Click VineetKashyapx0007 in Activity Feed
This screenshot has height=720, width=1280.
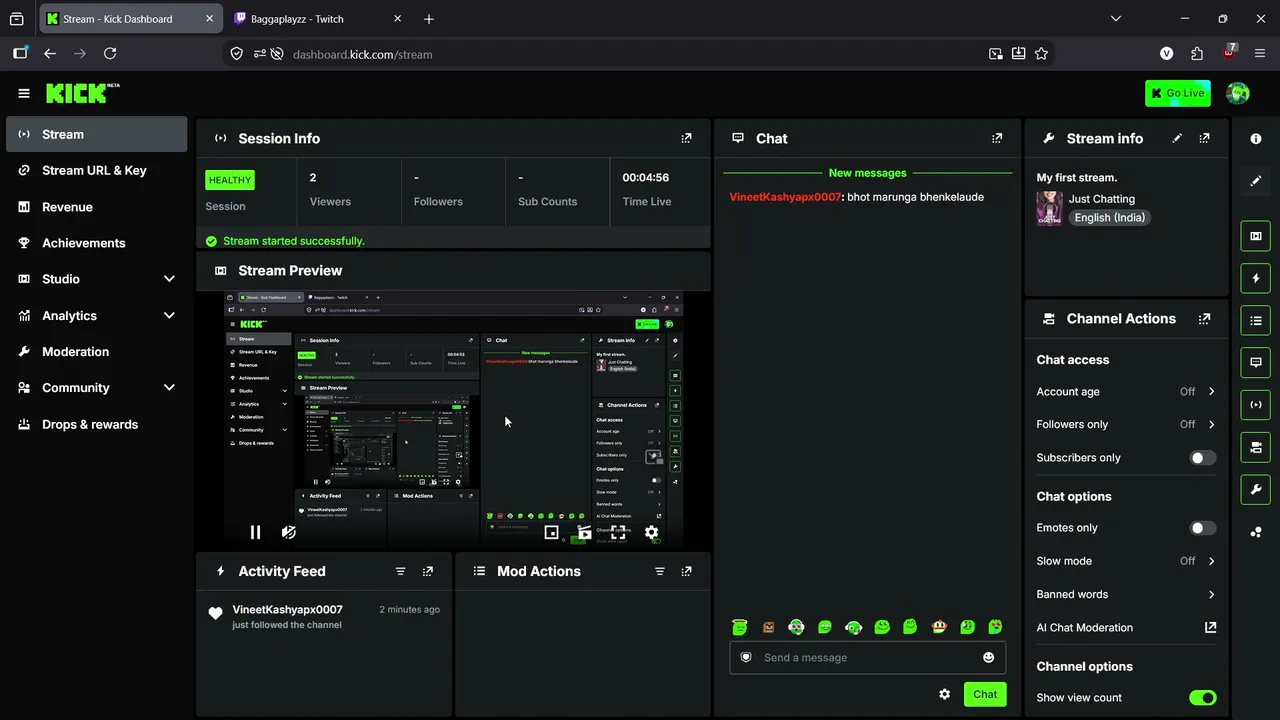click(288, 610)
